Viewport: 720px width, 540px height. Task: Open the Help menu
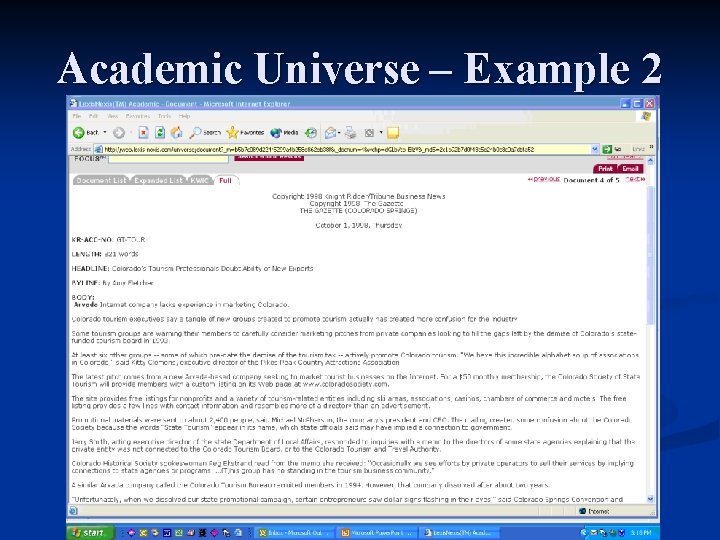click(x=184, y=116)
